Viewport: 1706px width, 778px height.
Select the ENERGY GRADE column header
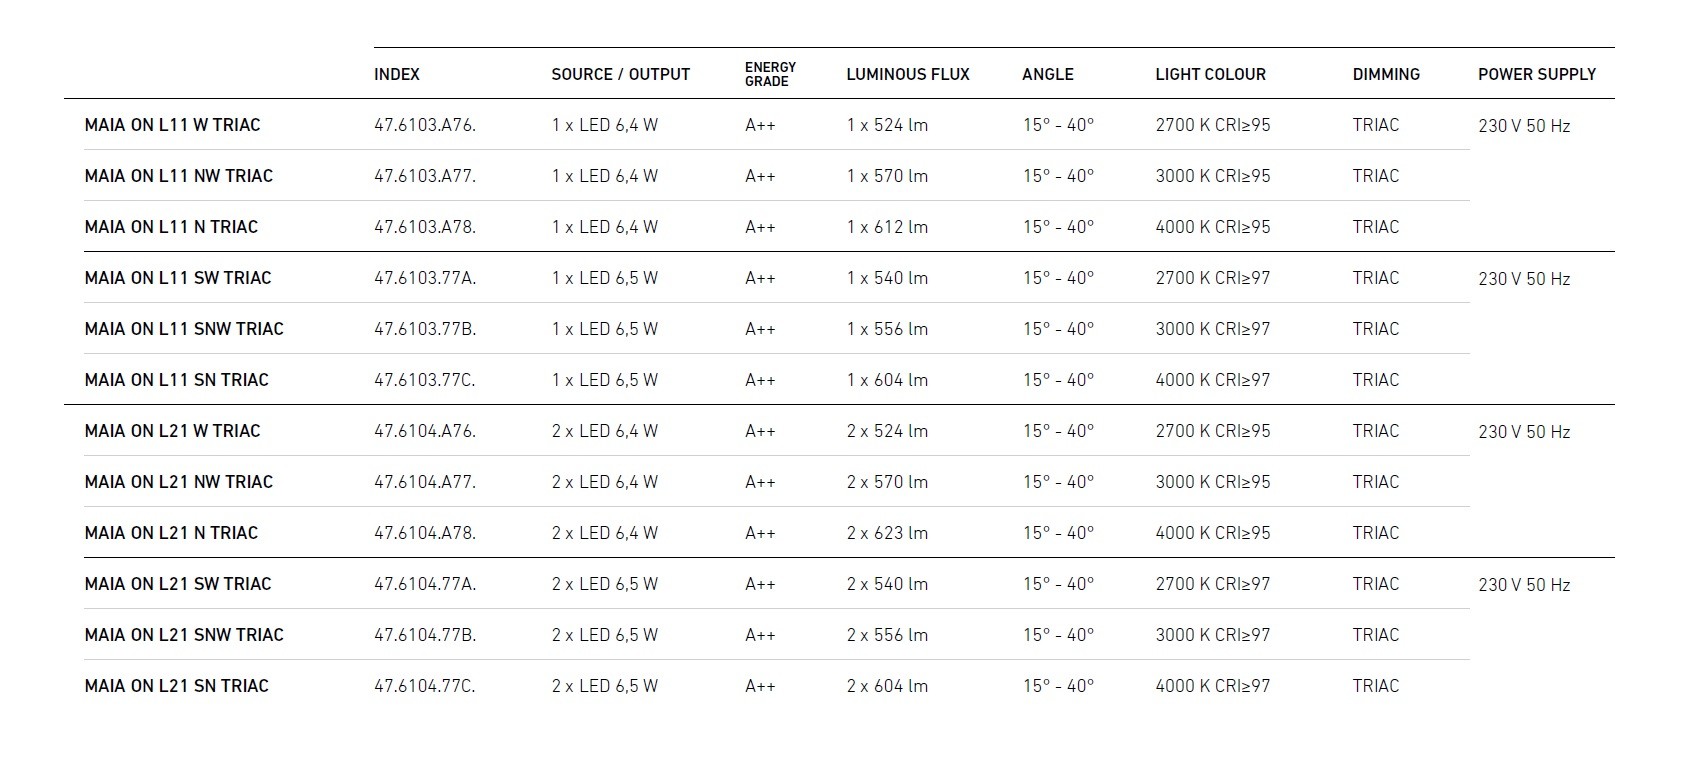tap(770, 74)
